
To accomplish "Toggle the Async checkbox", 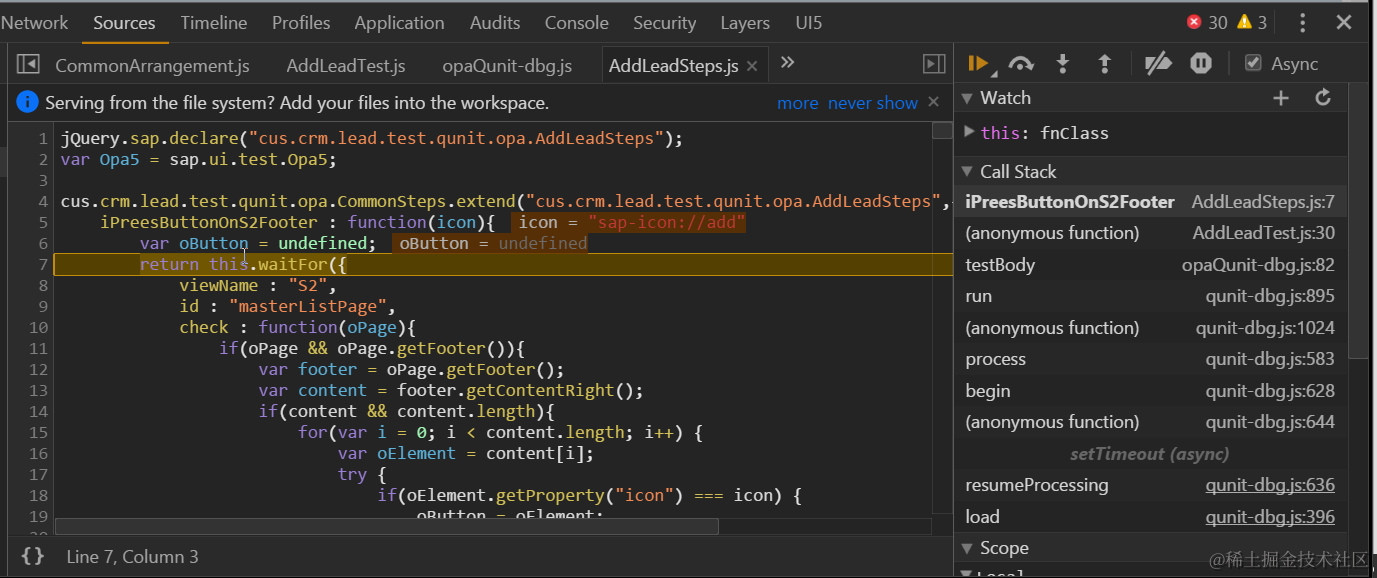I will point(1253,63).
